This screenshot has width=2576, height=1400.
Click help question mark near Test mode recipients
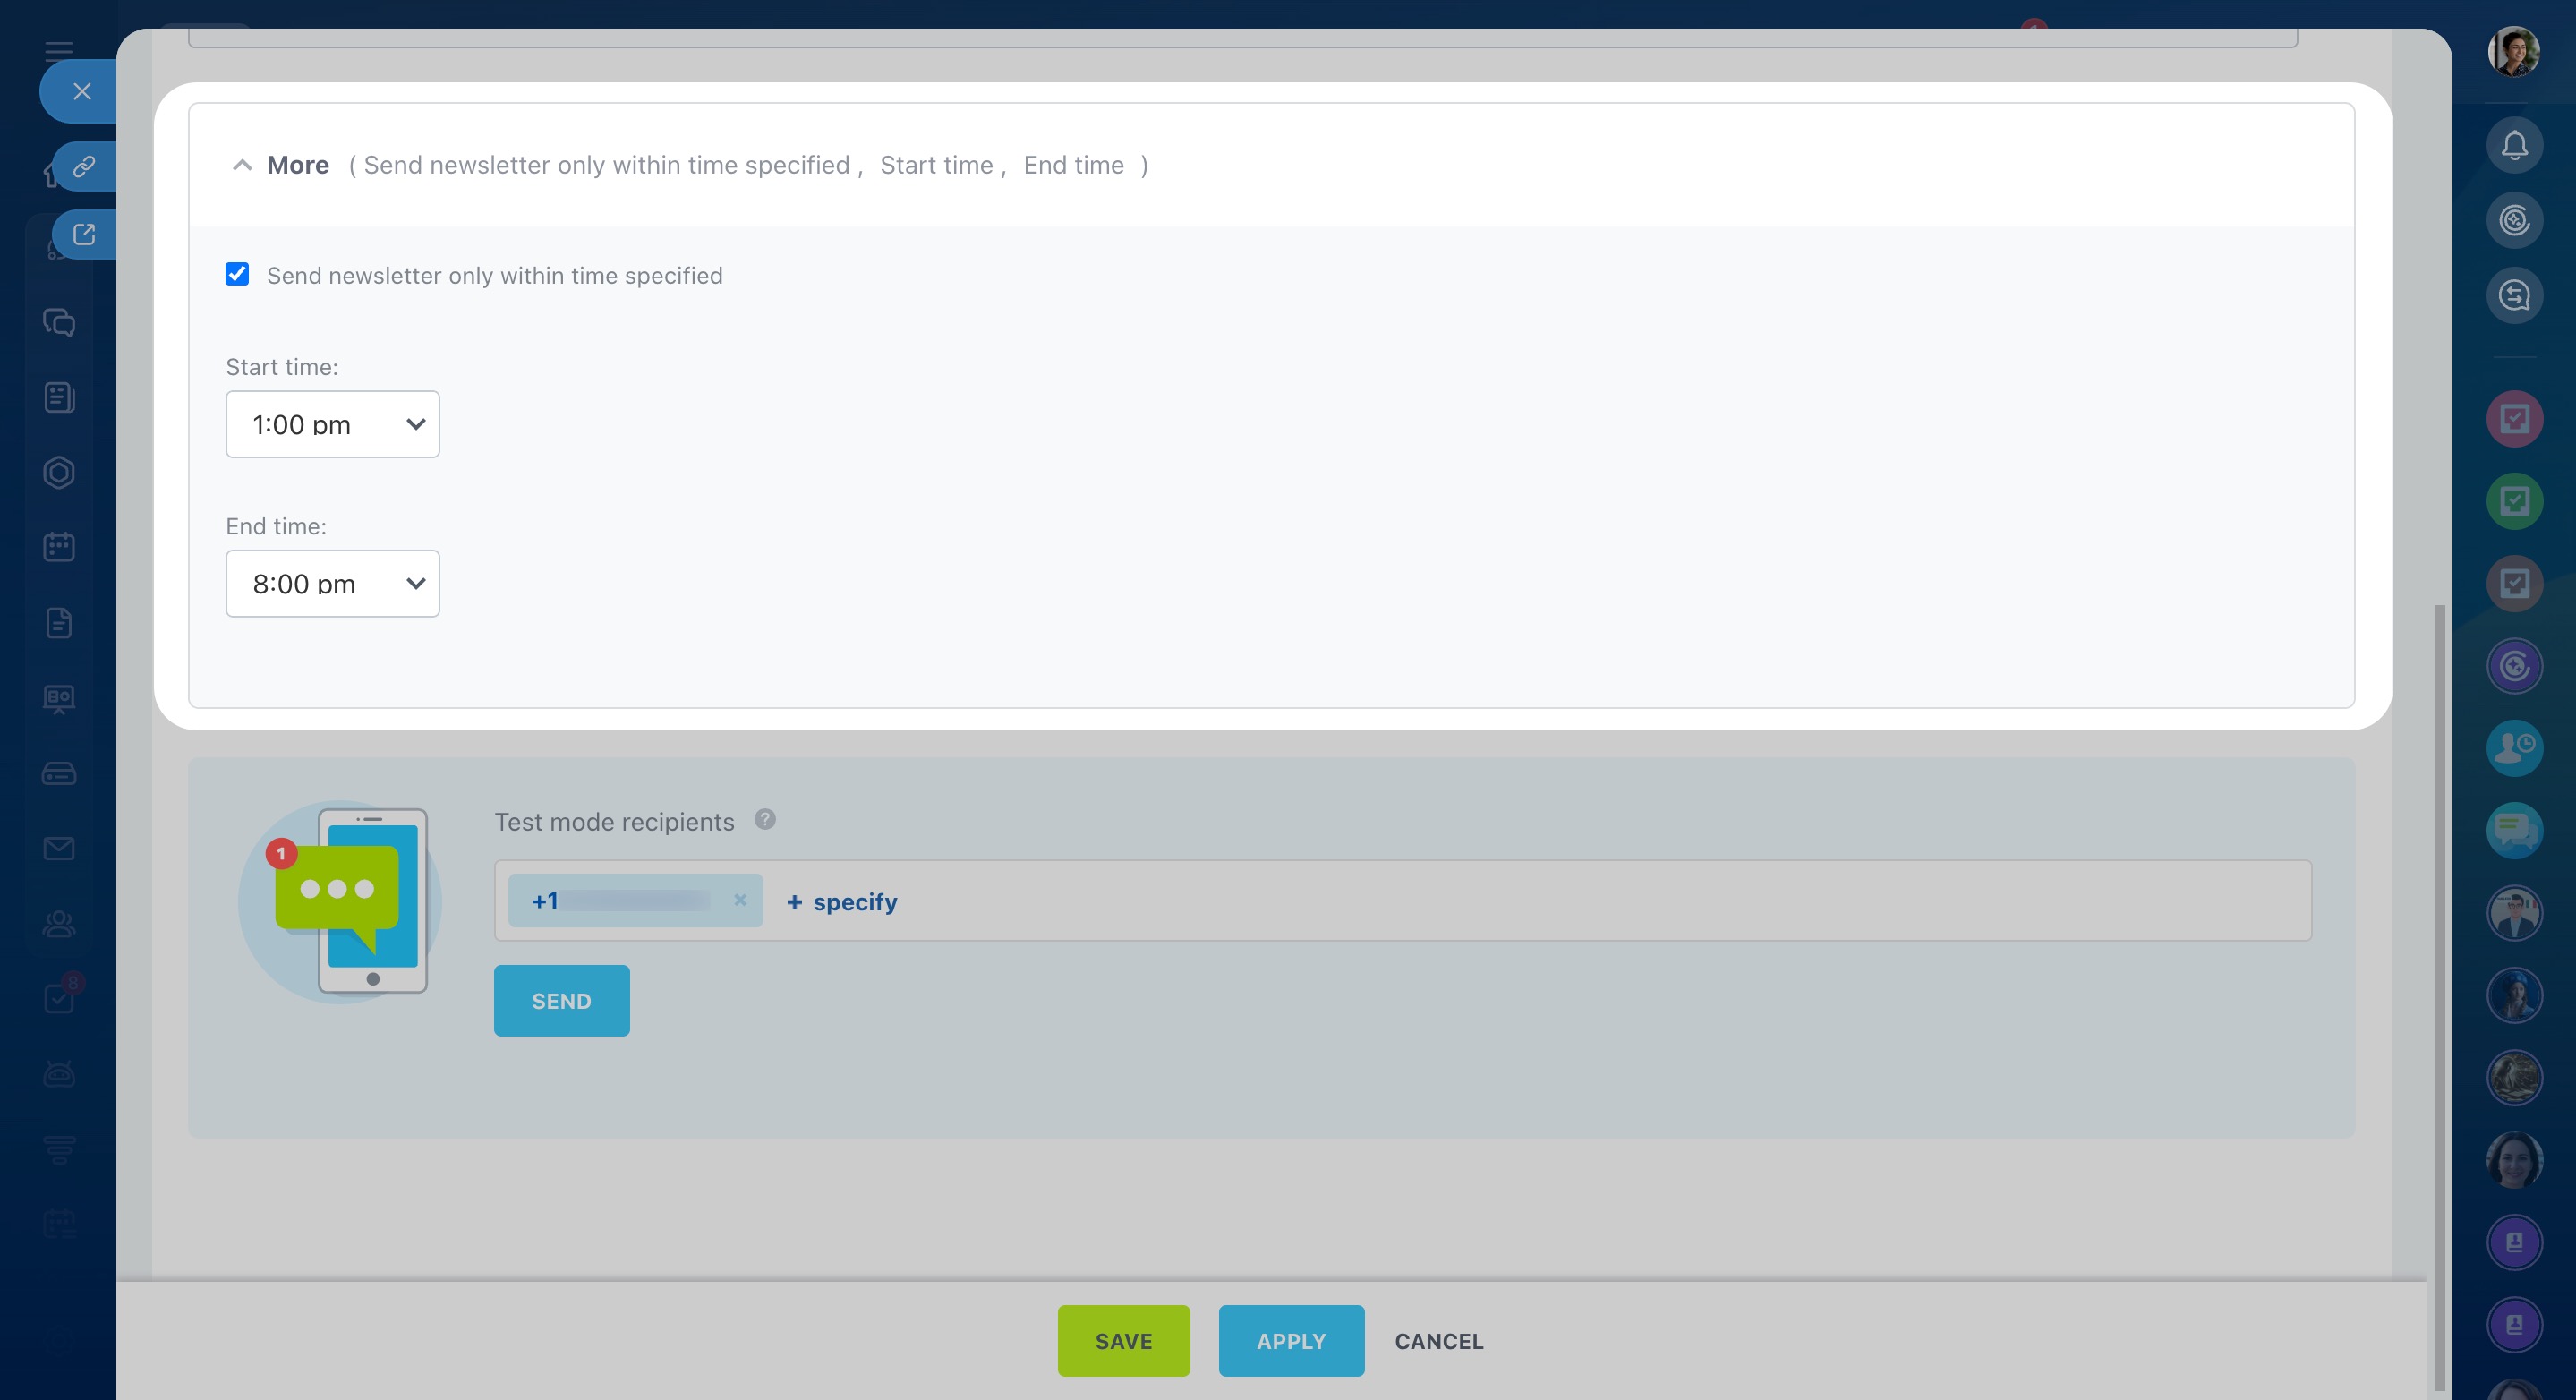coord(765,820)
